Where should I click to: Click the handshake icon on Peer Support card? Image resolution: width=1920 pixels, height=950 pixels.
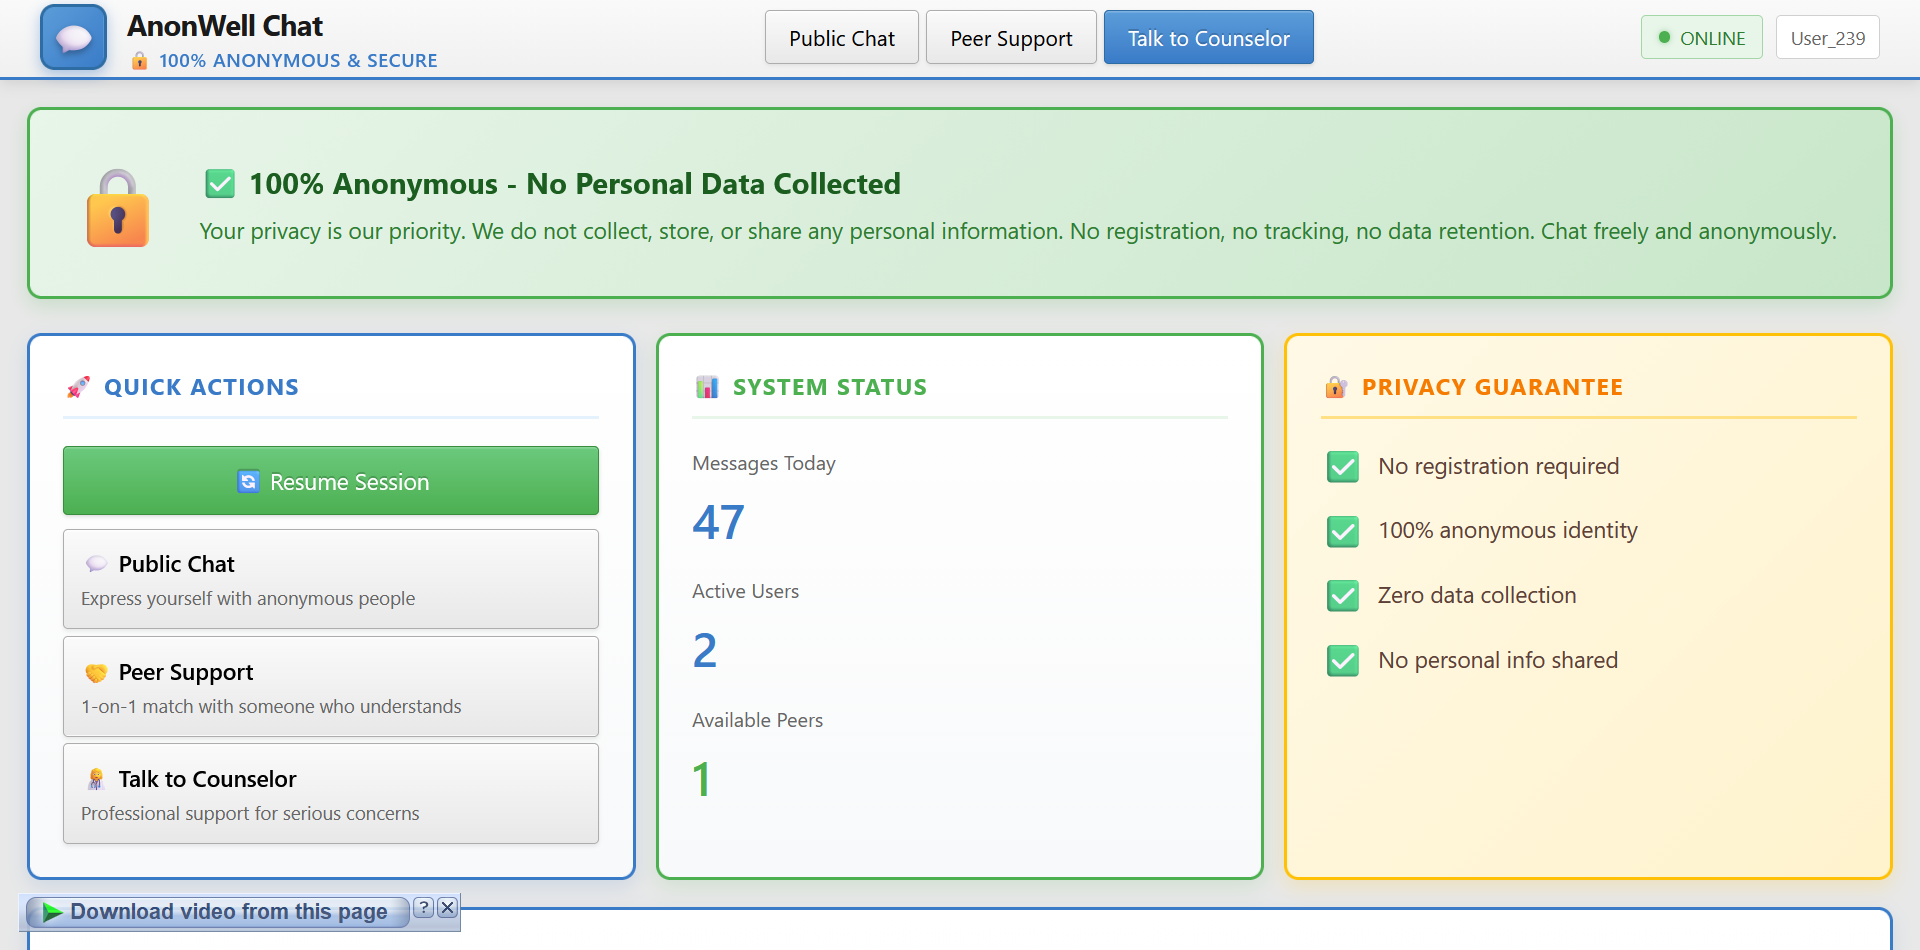click(96, 673)
